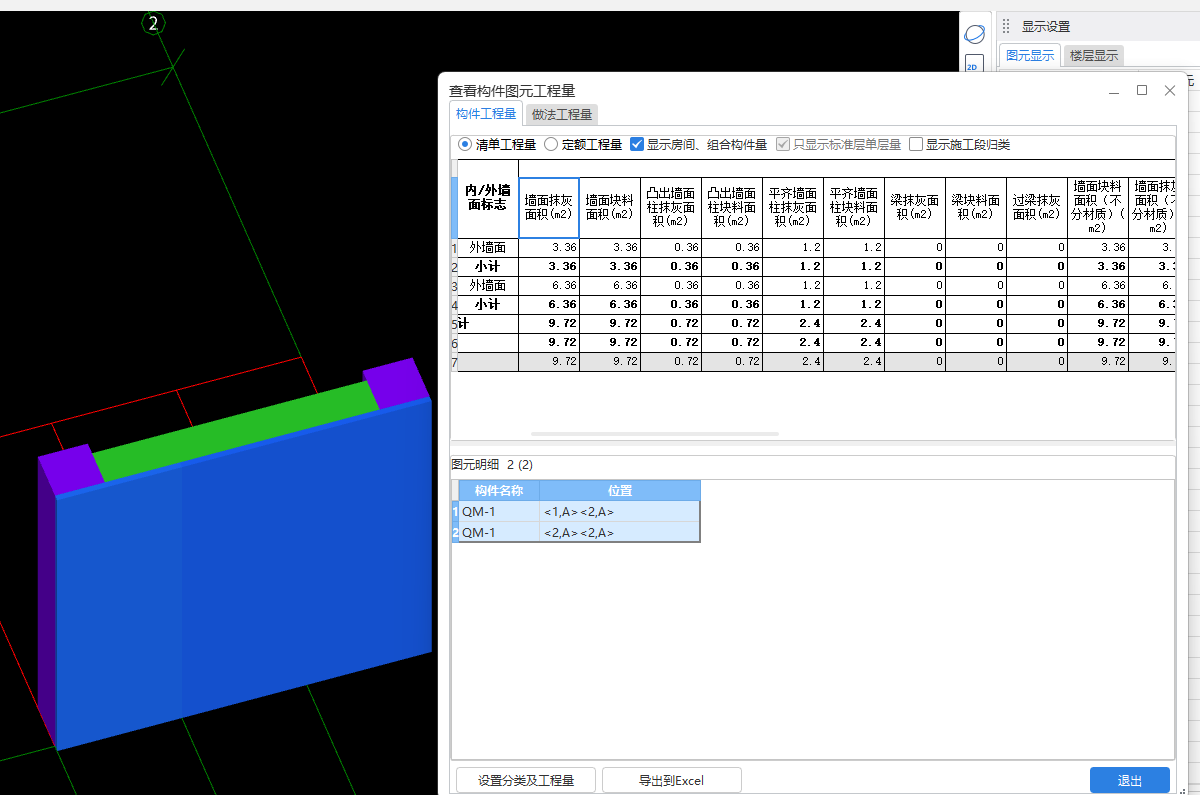
Task: Click the 显示设置 panel title
Action: pos(1046,27)
